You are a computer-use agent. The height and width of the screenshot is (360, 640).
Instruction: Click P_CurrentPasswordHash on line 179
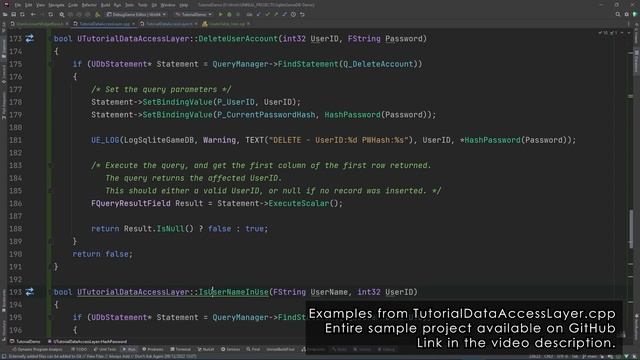point(266,115)
